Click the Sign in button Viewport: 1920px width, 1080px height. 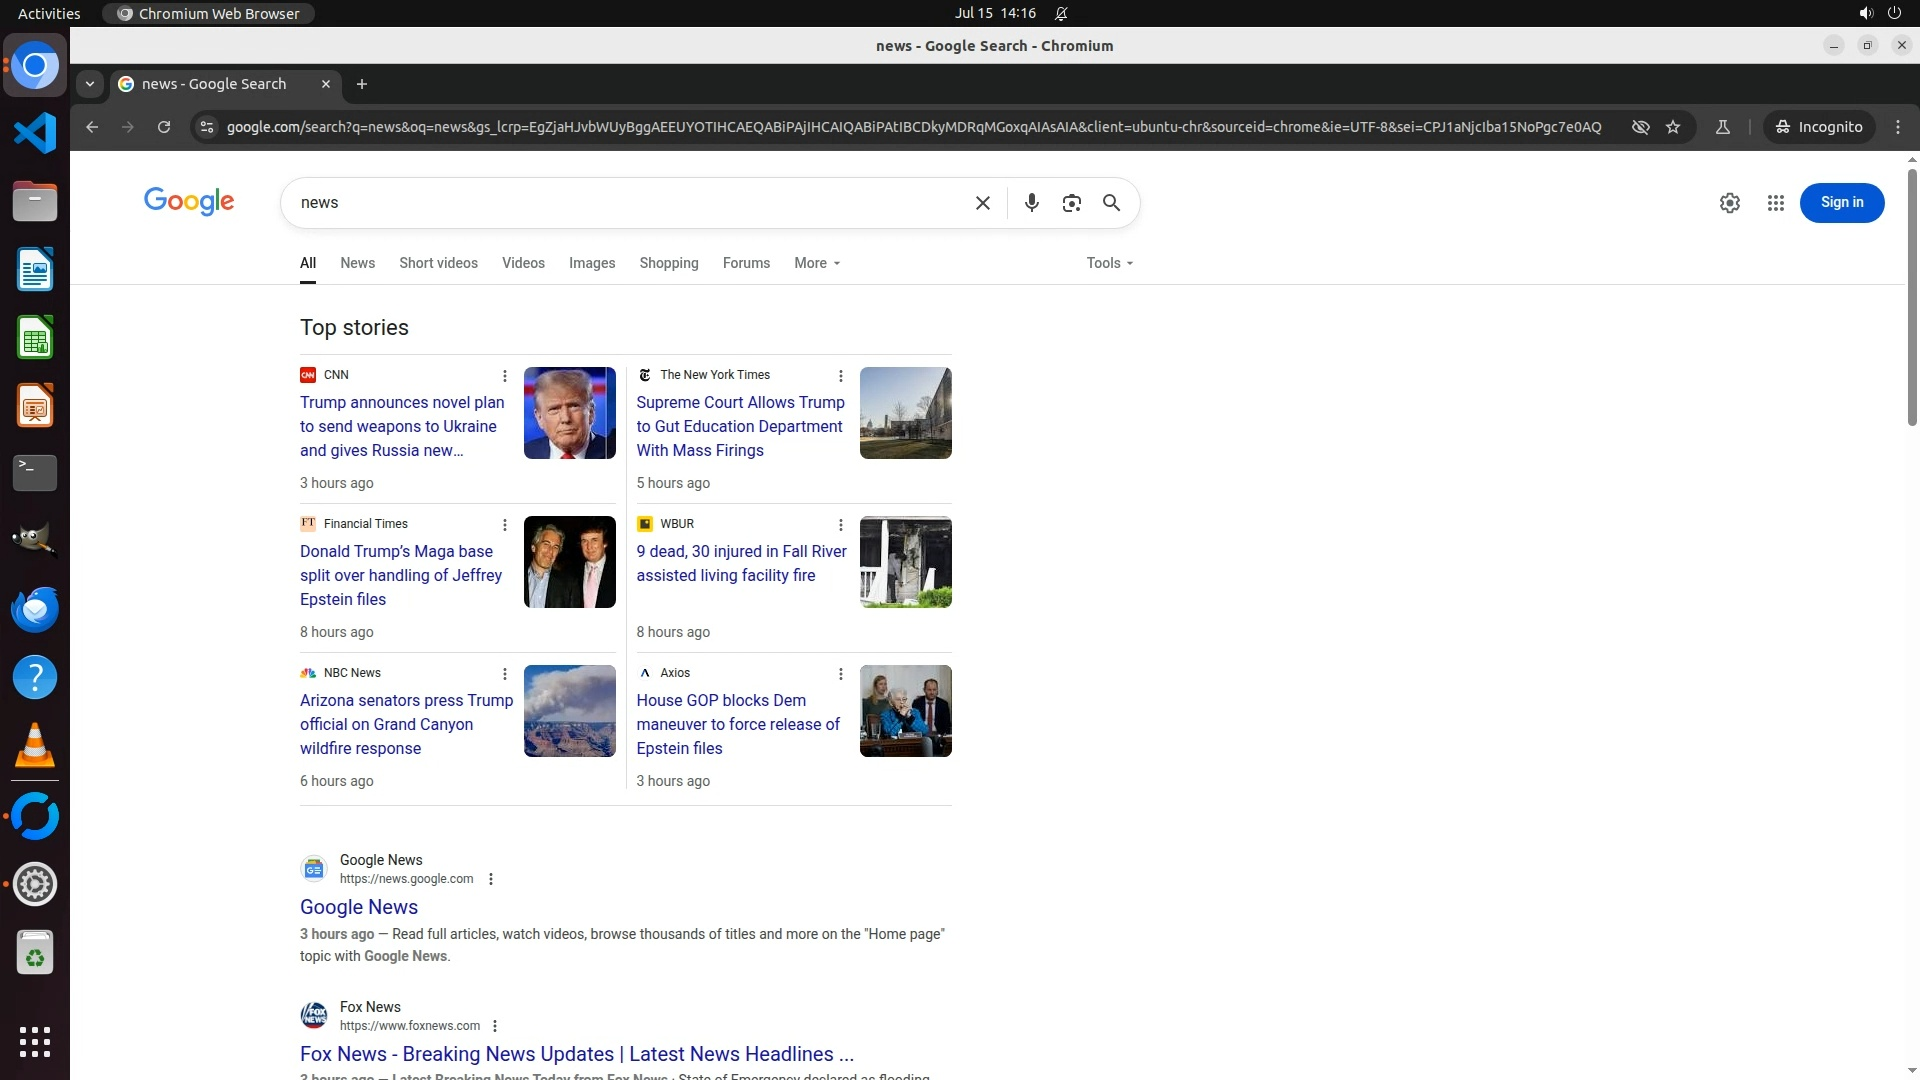(x=1841, y=202)
